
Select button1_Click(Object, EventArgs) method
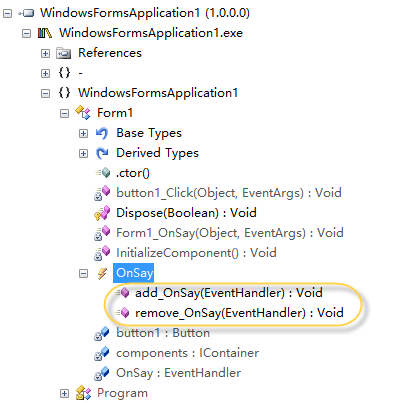(229, 193)
